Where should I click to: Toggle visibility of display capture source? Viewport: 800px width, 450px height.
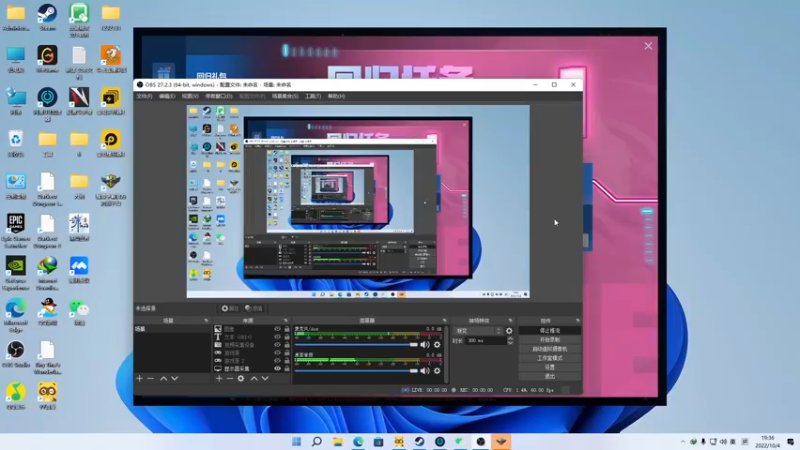pos(277,368)
